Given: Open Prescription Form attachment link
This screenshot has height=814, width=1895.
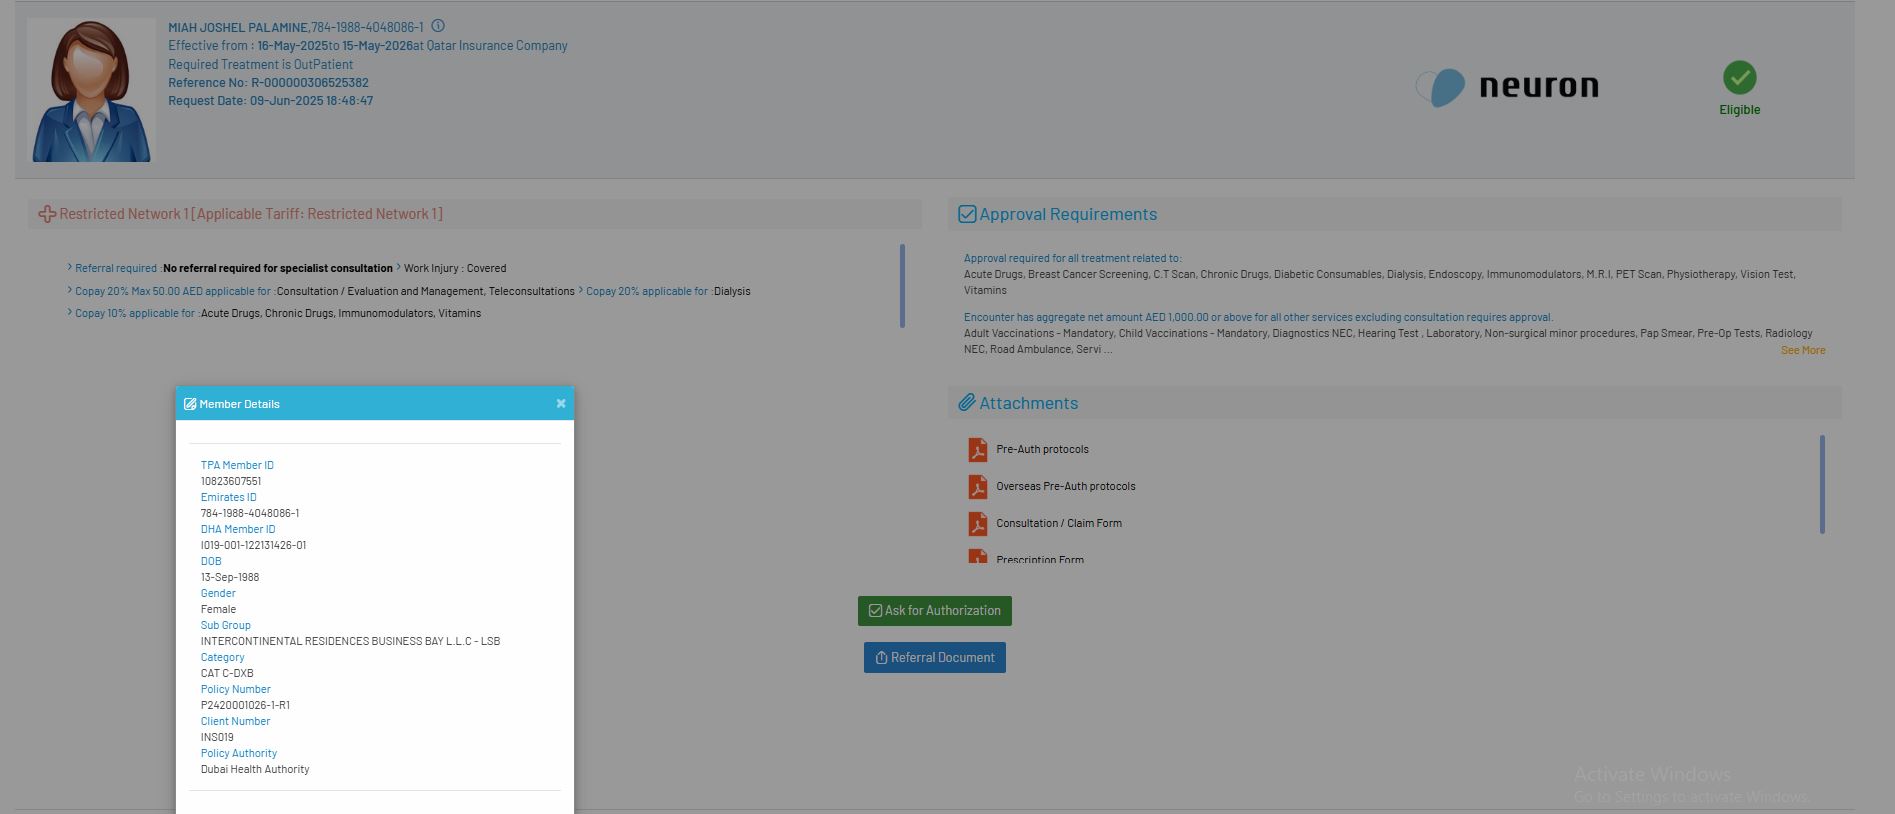Looking at the screenshot, I should pos(1040,559).
